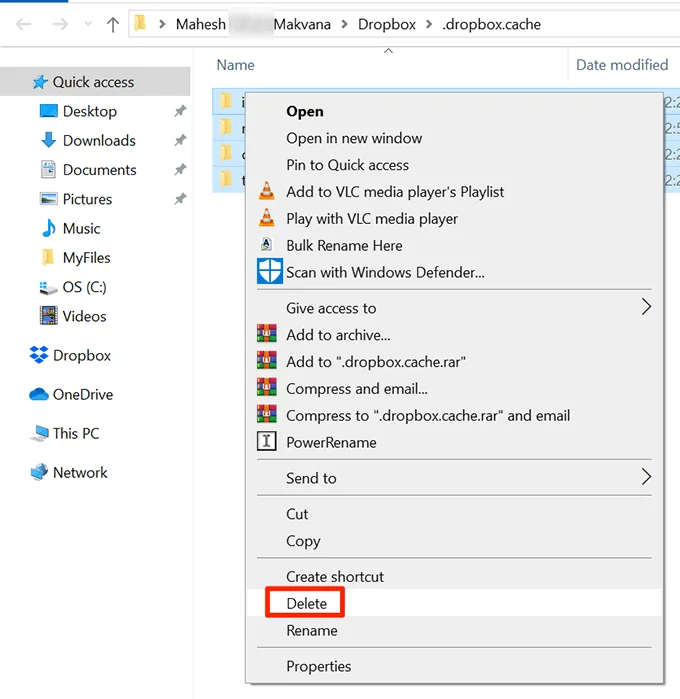
Task: Sort by Date modified column header
Action: pos(622,65)
